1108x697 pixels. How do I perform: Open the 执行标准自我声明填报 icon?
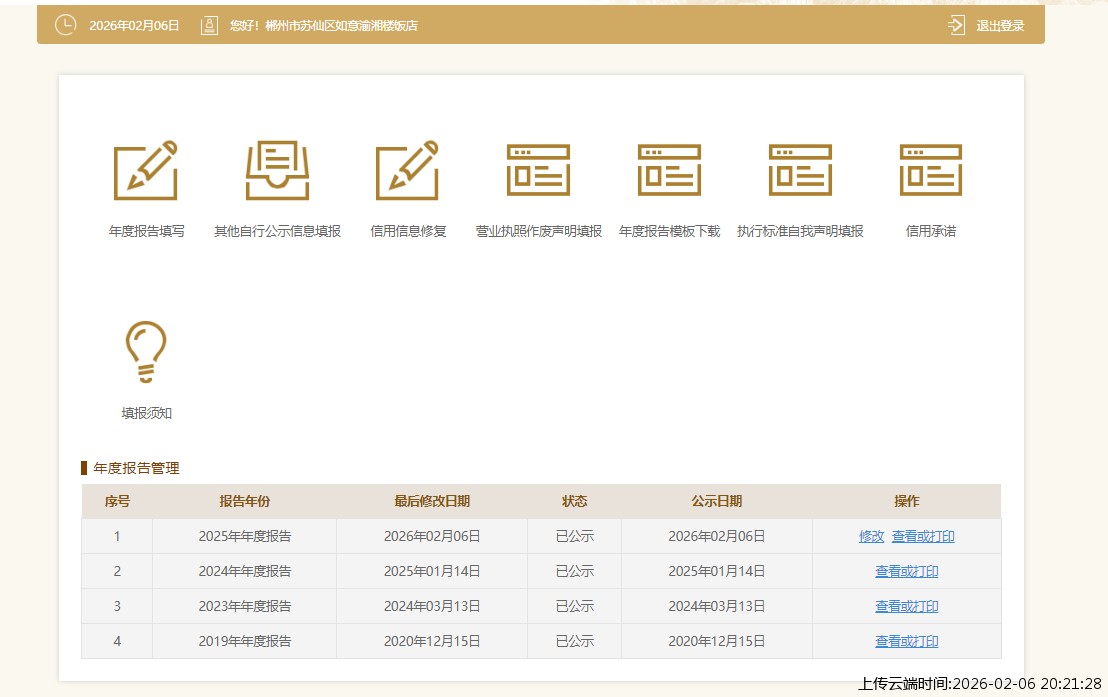point(800,170)
